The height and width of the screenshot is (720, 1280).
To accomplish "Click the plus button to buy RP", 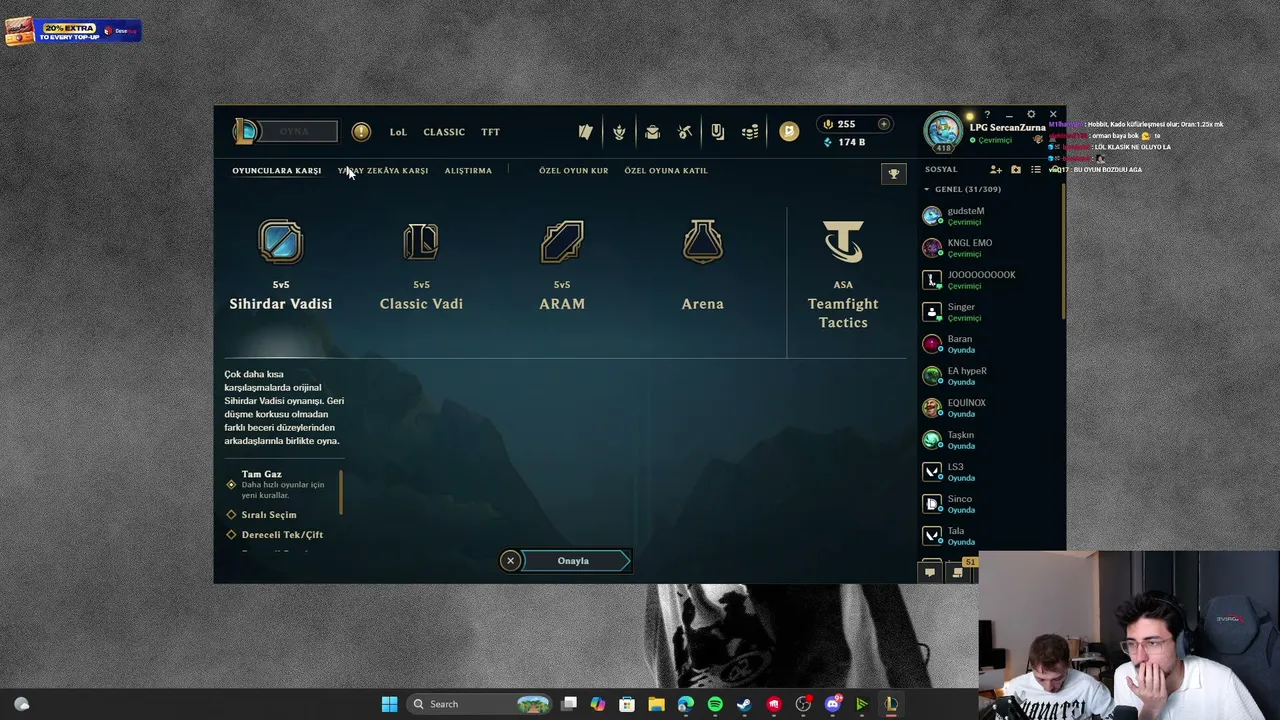I will [x=883, y=124].
